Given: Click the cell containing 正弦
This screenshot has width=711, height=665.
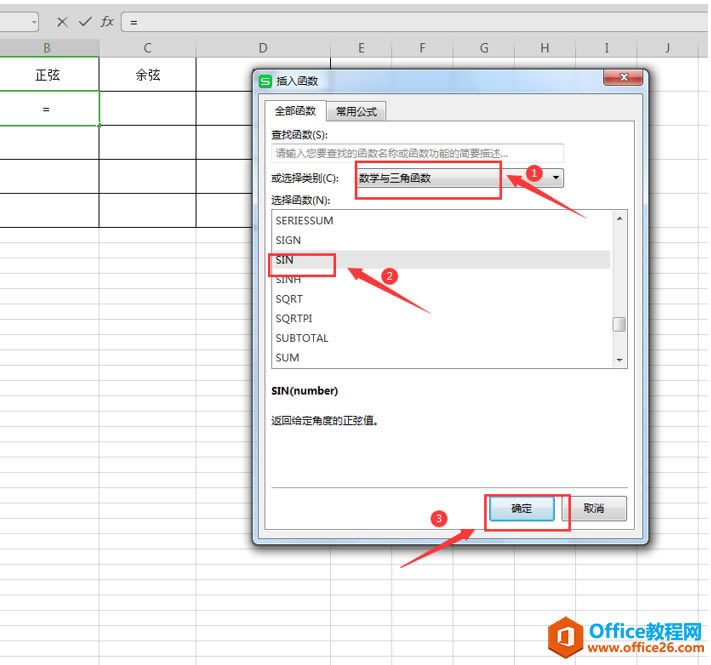Looking at the screenshot, I should [48, 74].
